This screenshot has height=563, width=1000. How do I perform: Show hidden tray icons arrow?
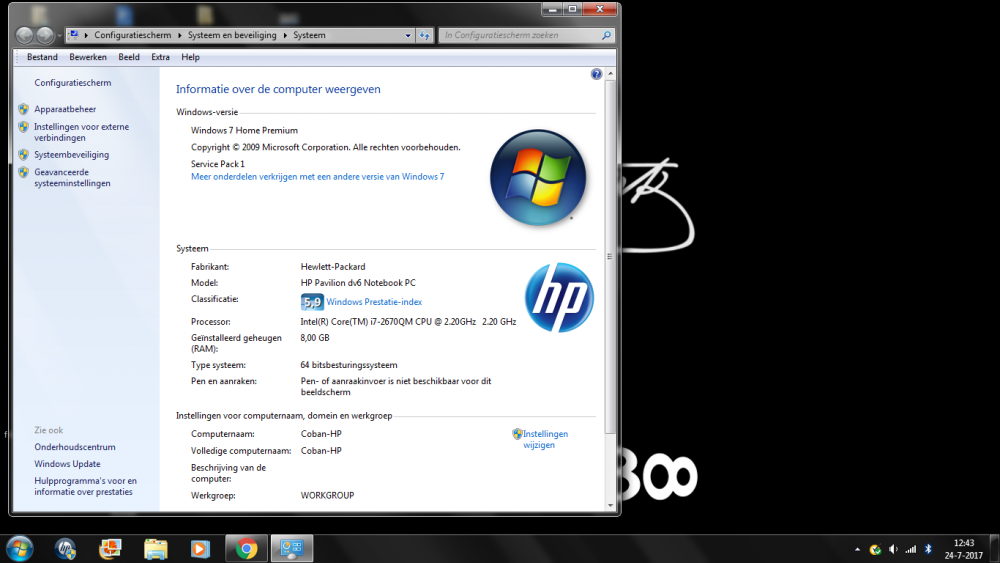click(x=857, y=549)
